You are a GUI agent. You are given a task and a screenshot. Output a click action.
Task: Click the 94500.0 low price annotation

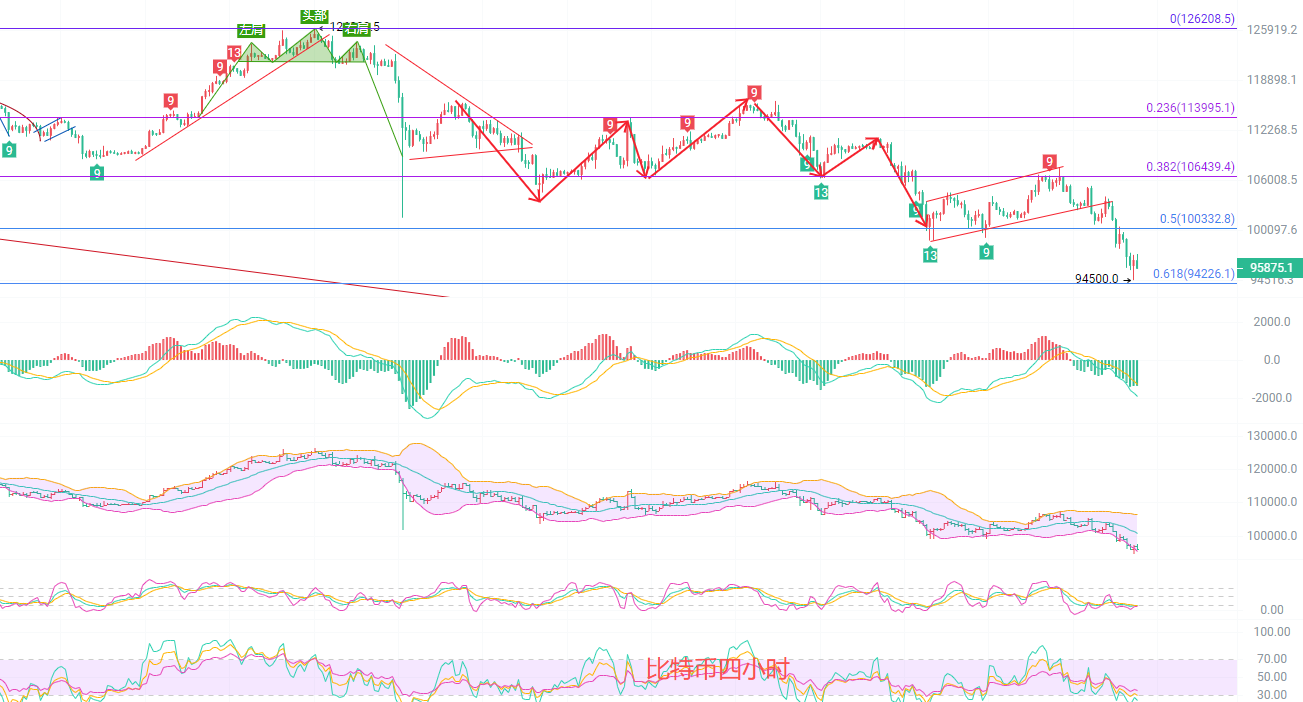point(1097,279)
